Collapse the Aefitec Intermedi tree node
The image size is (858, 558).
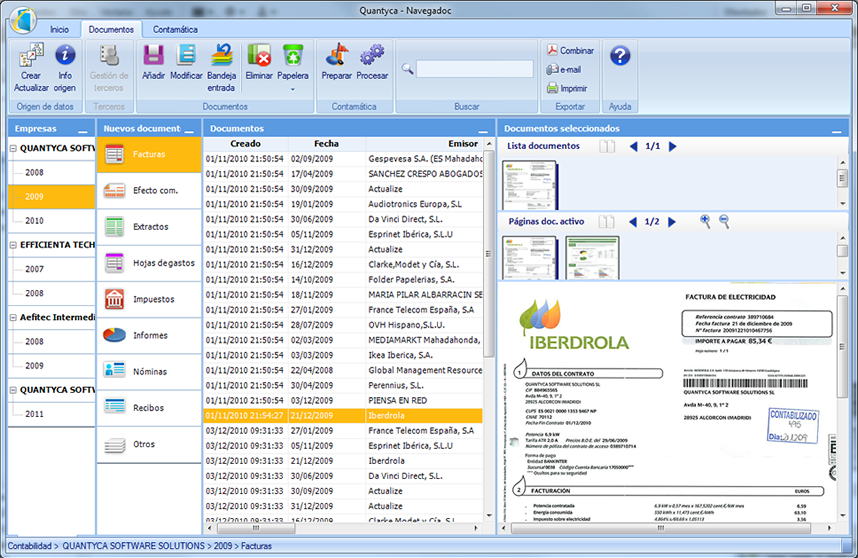13,317
